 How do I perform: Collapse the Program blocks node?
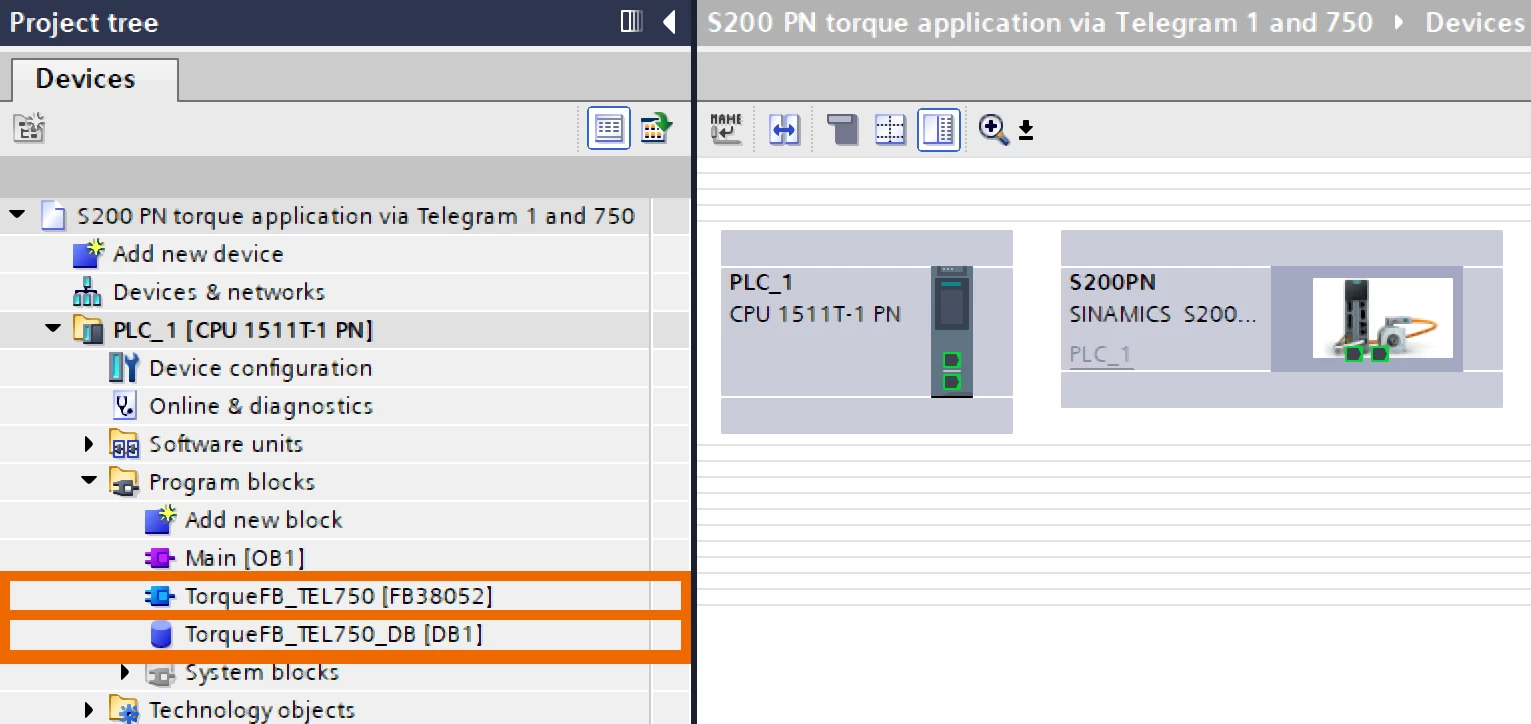[x=89, y=481]
